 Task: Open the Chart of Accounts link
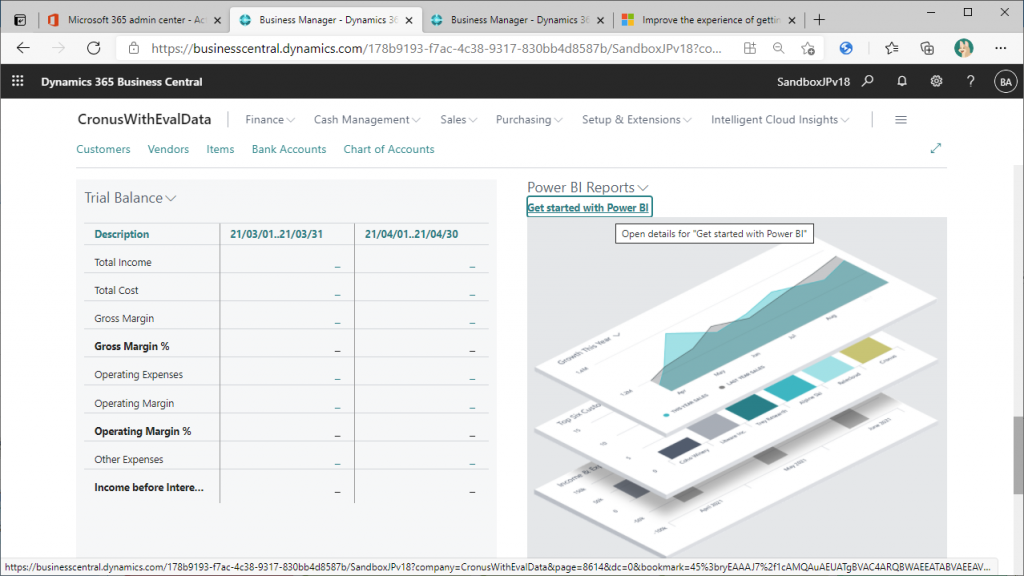click(x=389, y=149)
